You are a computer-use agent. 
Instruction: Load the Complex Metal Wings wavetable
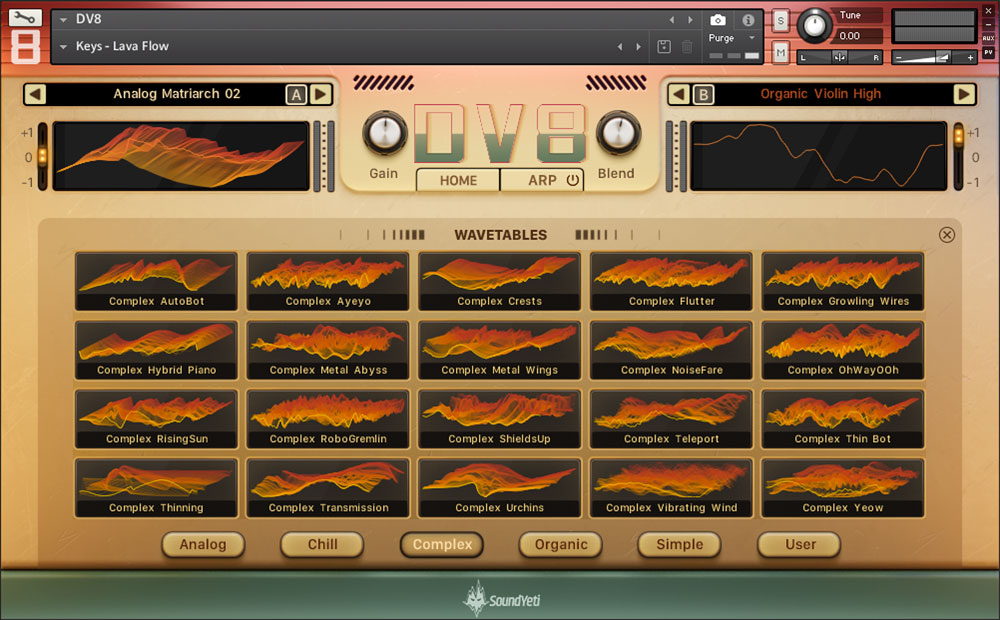point(499,350)
